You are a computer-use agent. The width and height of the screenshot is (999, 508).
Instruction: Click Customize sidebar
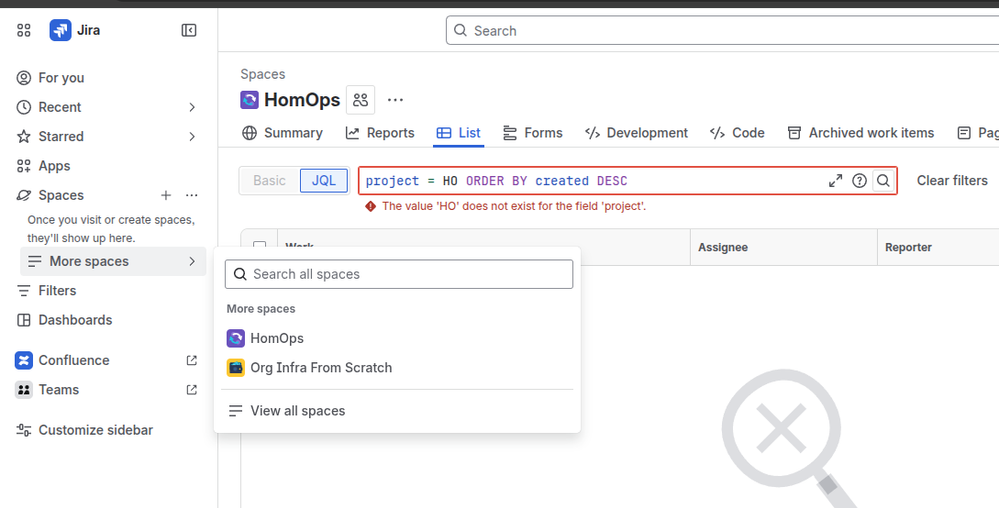click(96, 430)
